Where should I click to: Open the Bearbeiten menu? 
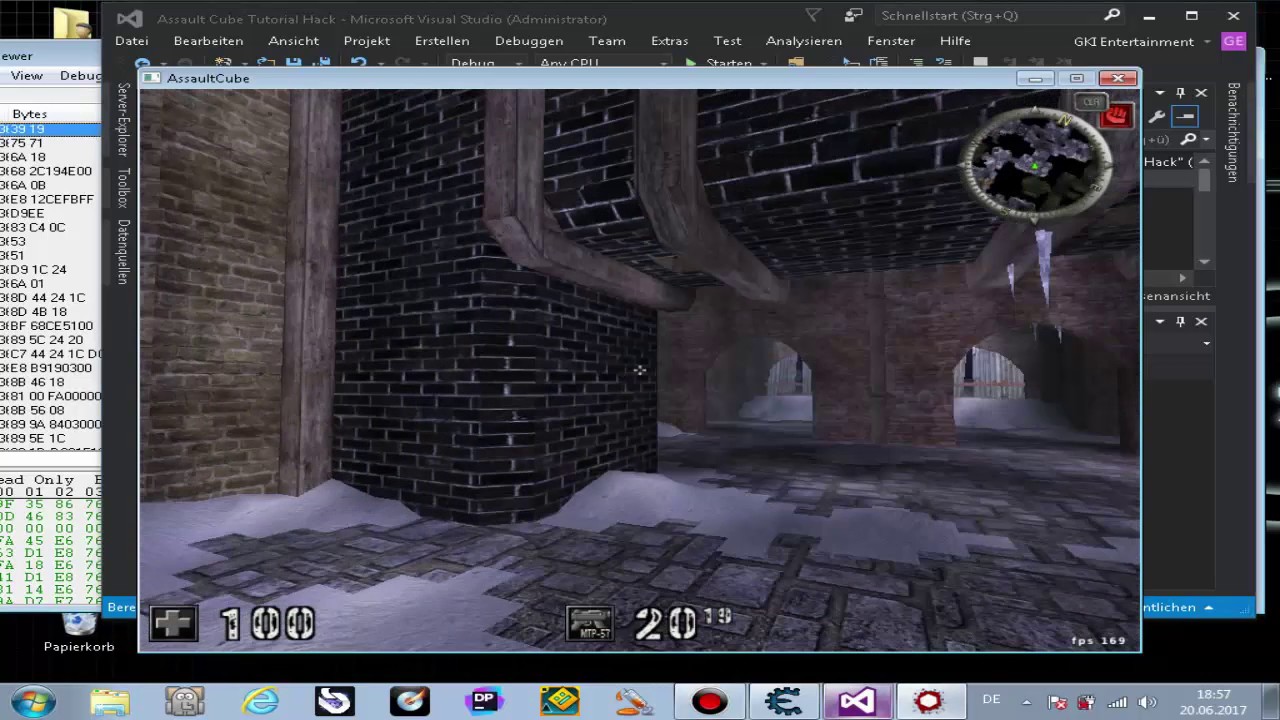208,41
